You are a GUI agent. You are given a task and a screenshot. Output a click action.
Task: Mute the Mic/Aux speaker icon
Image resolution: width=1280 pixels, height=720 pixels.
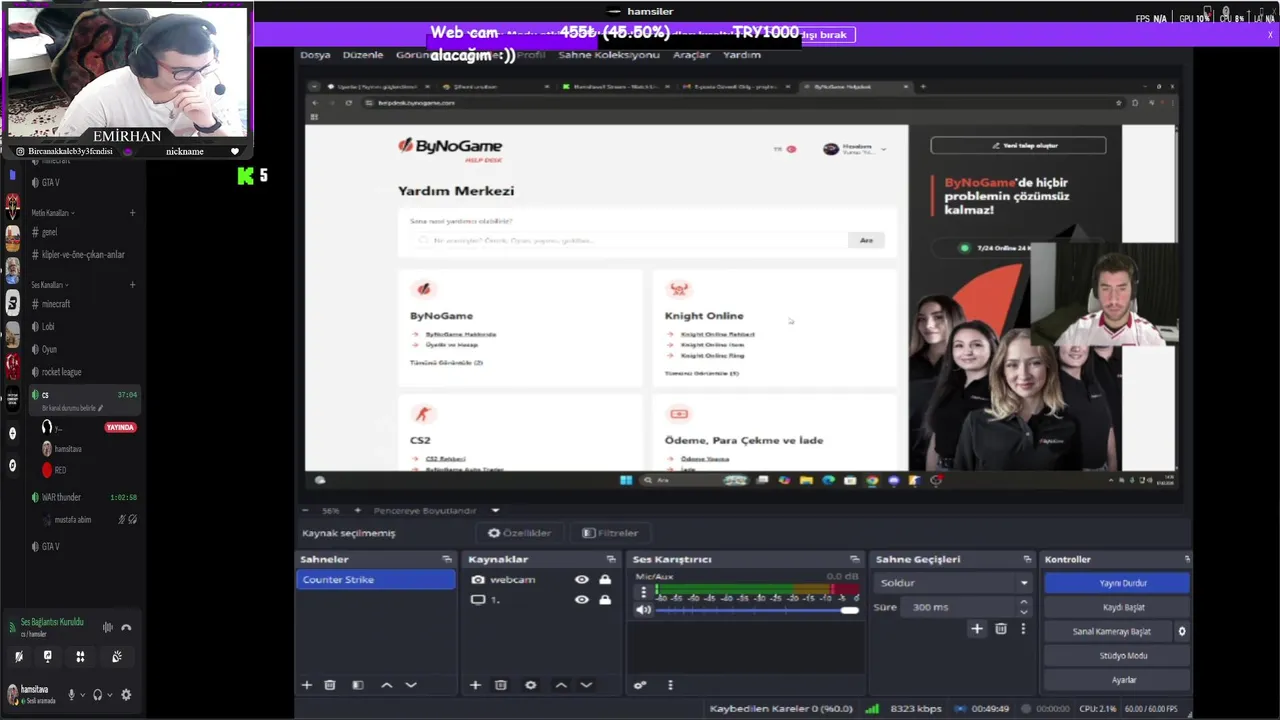[x=643, y=609]
